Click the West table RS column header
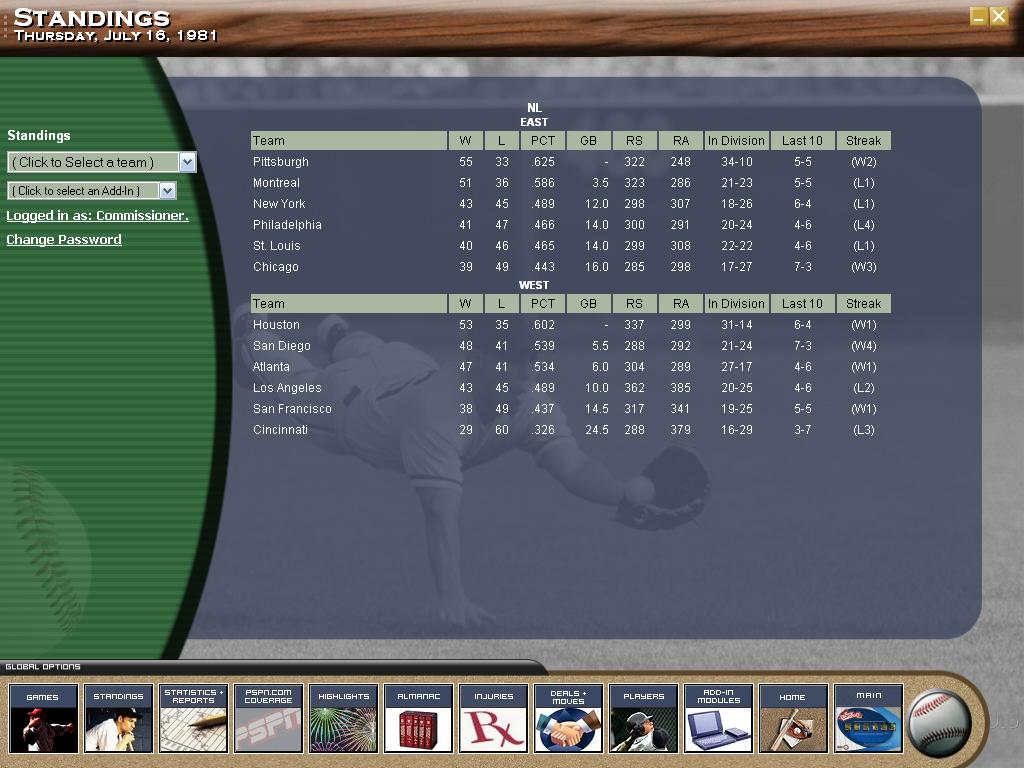Viewport: 1024px width, 768px height. tap(634, 304)
